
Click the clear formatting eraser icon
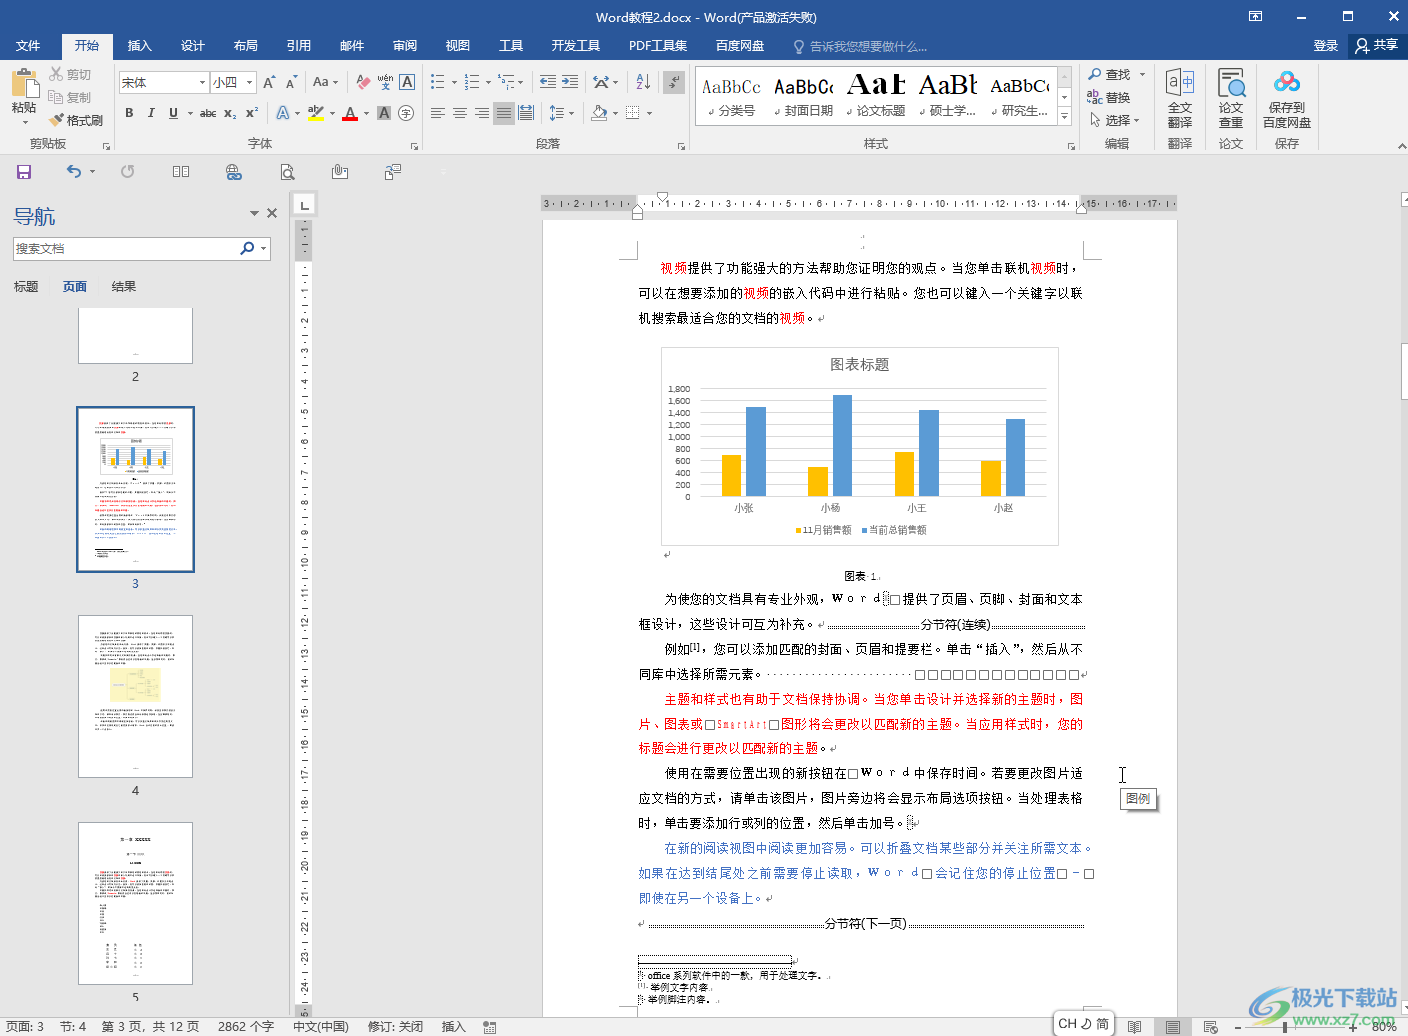pyautogui.click(x=363, y=82)
